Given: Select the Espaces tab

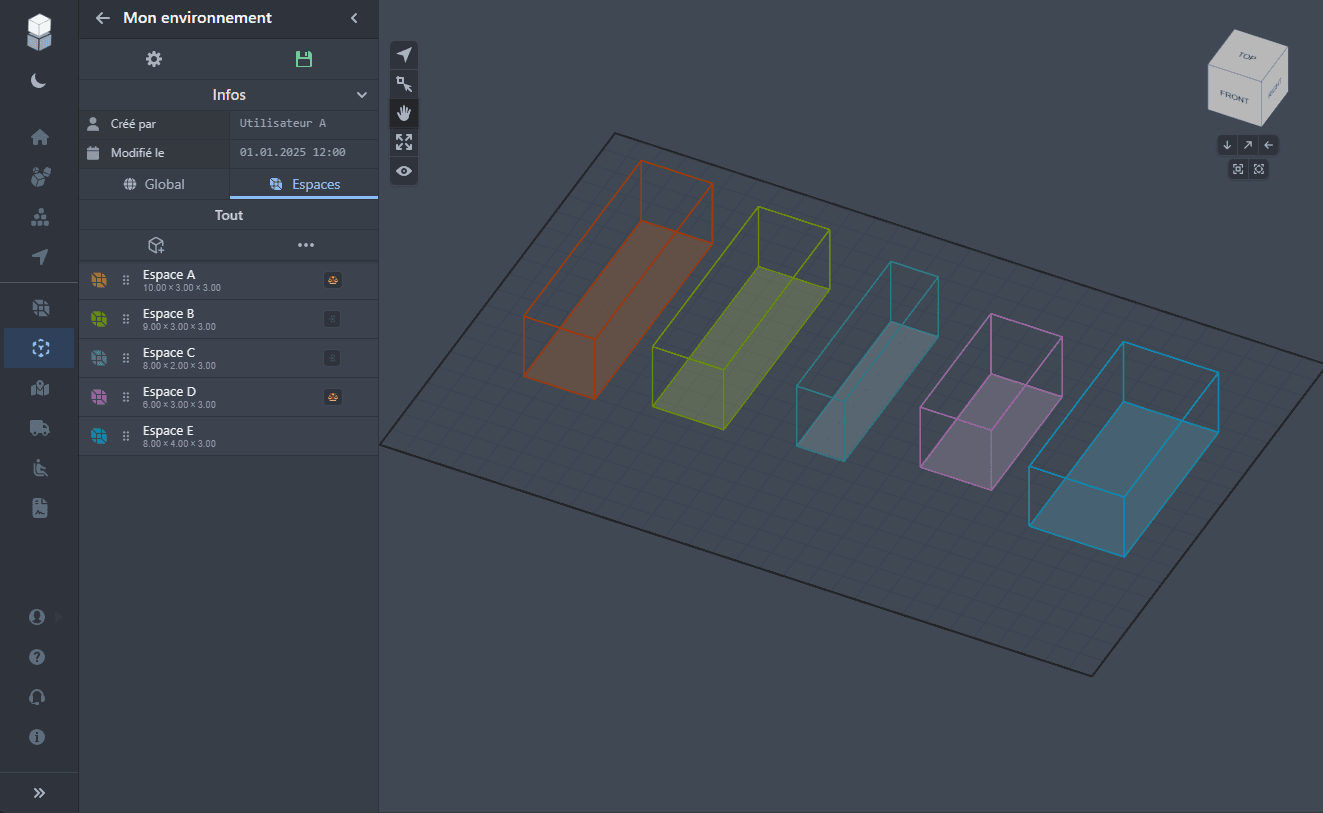Looking at the screenshot, I should tap(304, 184).
